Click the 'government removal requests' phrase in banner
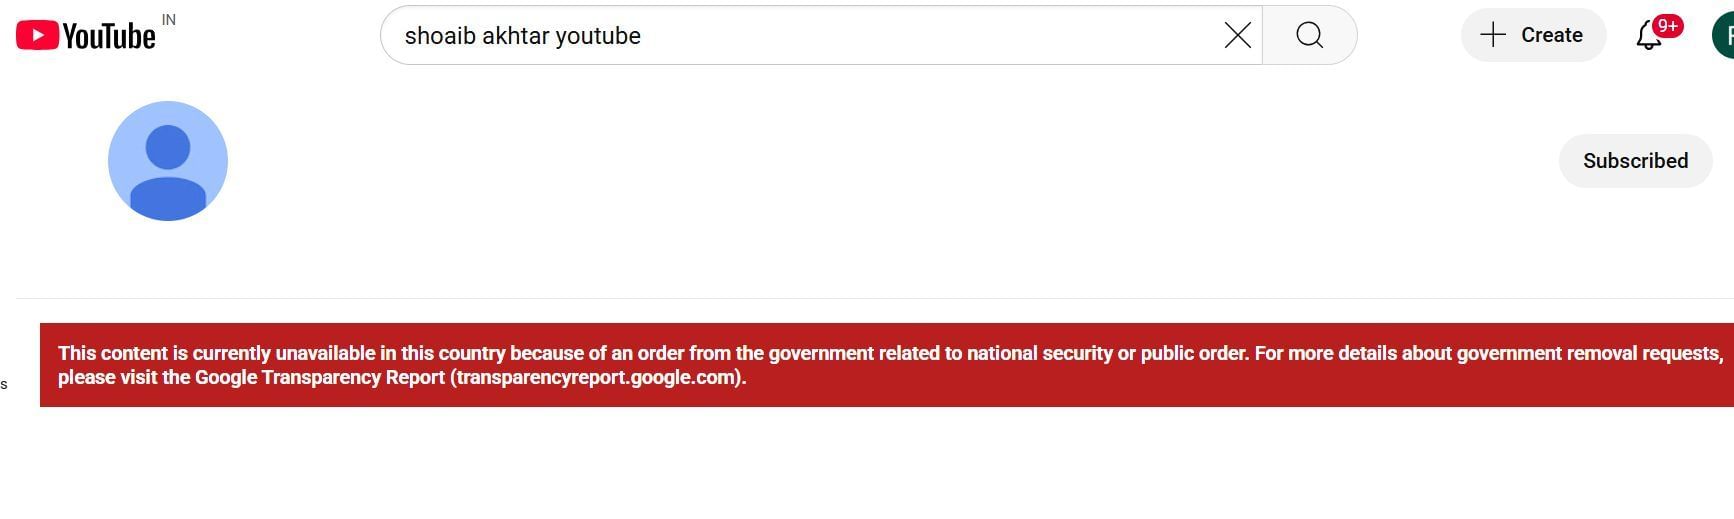Screen dimensions: 1734x519 pos(1588,353)
